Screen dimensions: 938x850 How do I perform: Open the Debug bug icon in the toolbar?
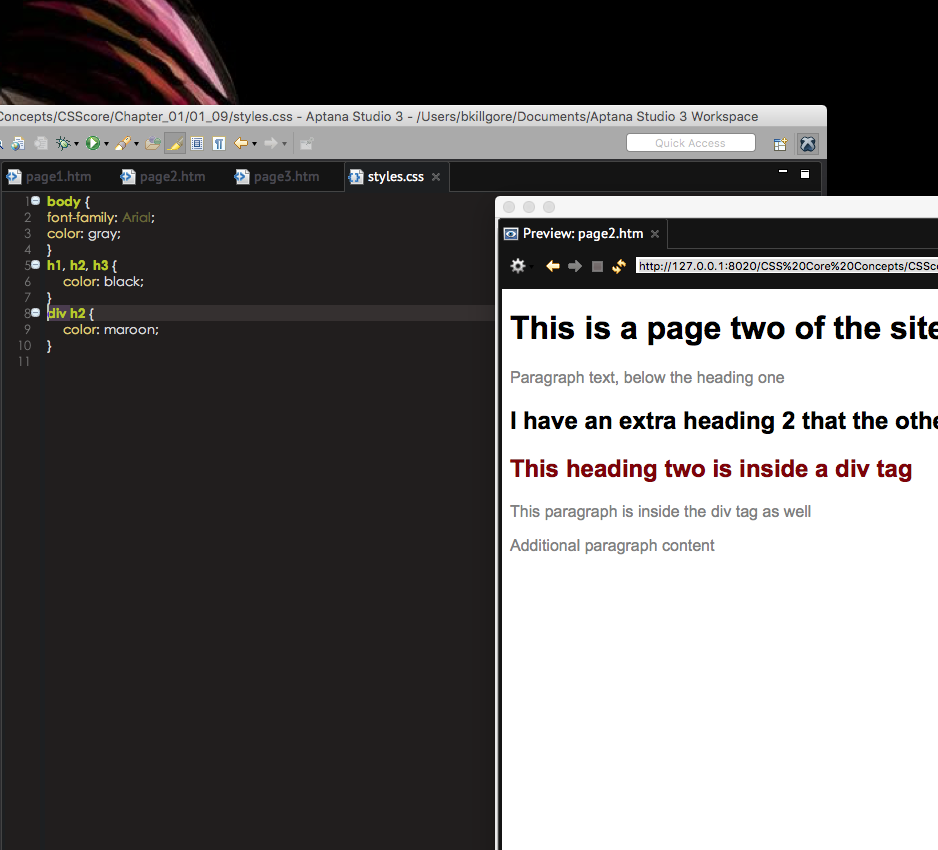(x=63, y=143)
